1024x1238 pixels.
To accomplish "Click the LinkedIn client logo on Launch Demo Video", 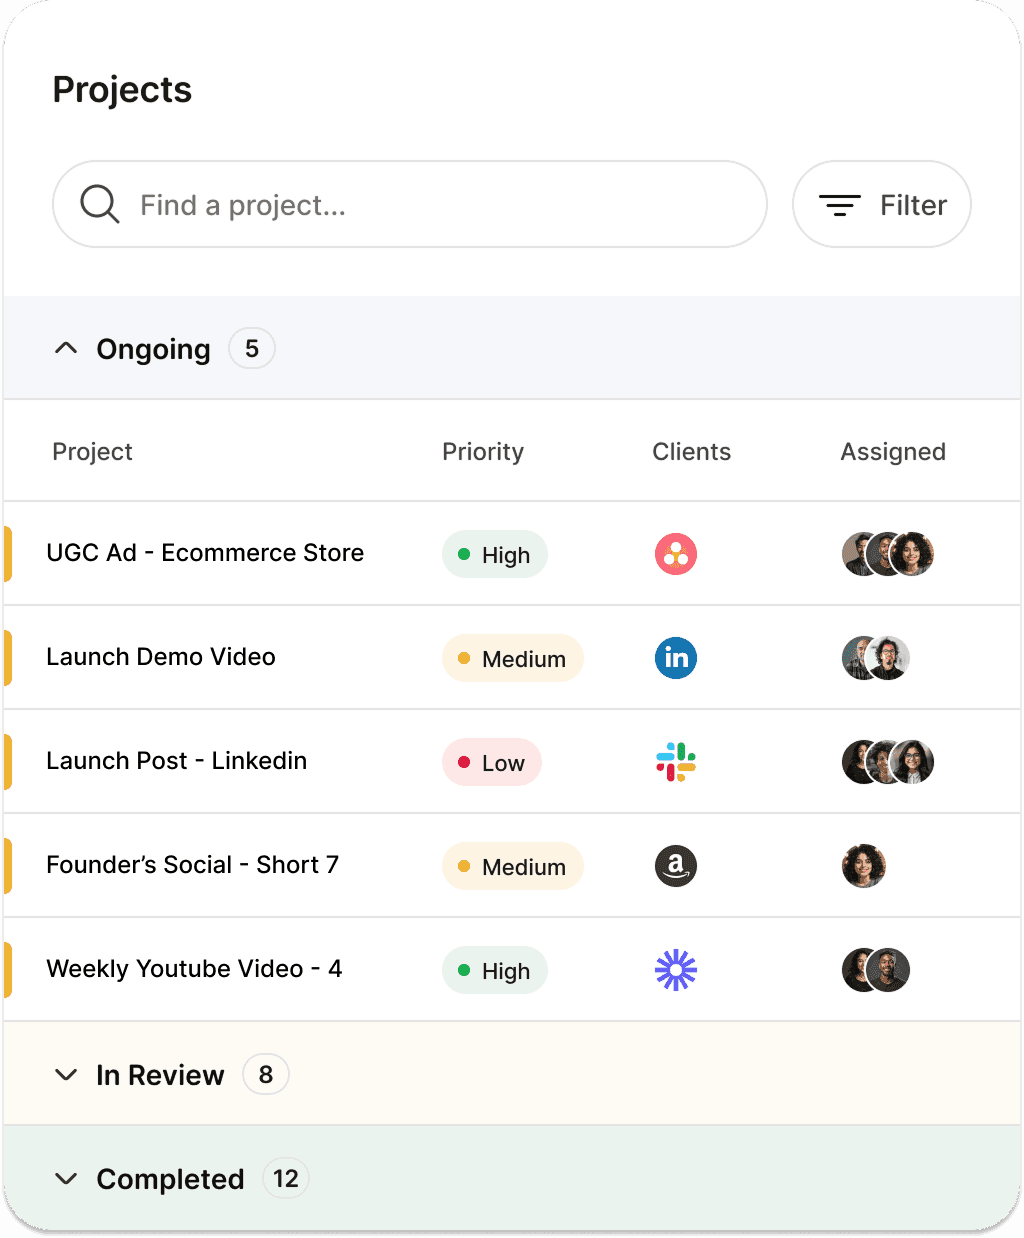I will click(x=676, y=658).
